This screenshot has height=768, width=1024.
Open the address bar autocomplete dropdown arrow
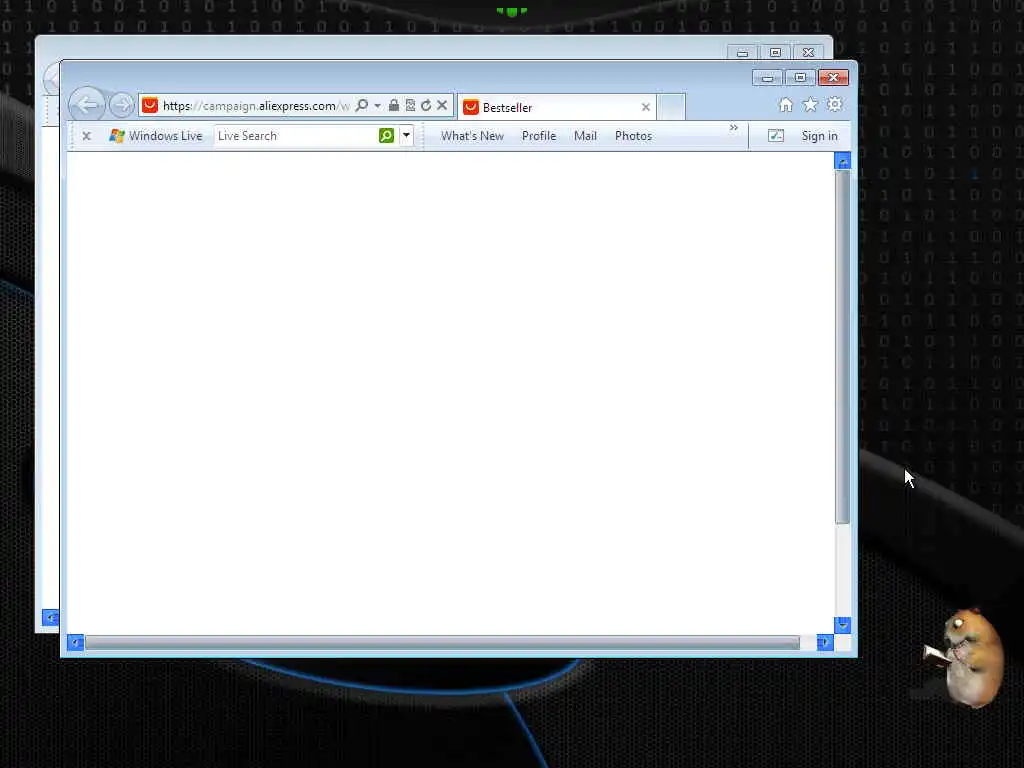click(x=377, y=106)
